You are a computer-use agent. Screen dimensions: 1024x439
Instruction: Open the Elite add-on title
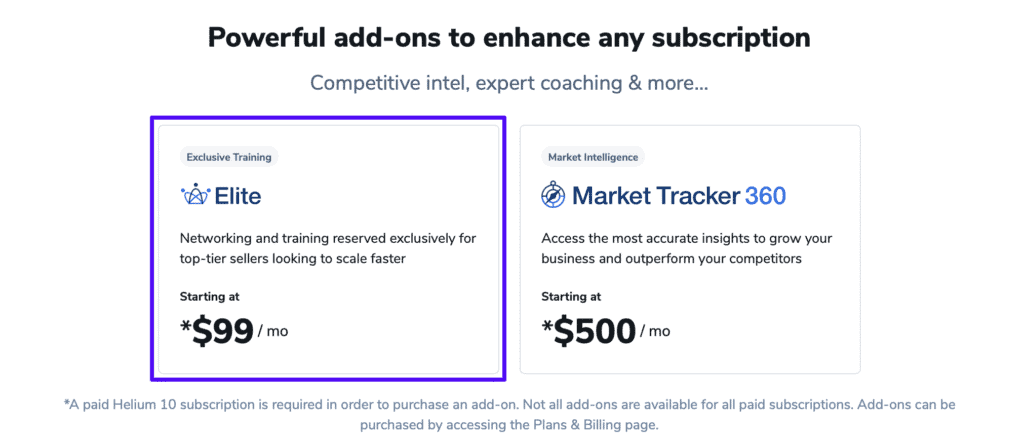[238, 196]
